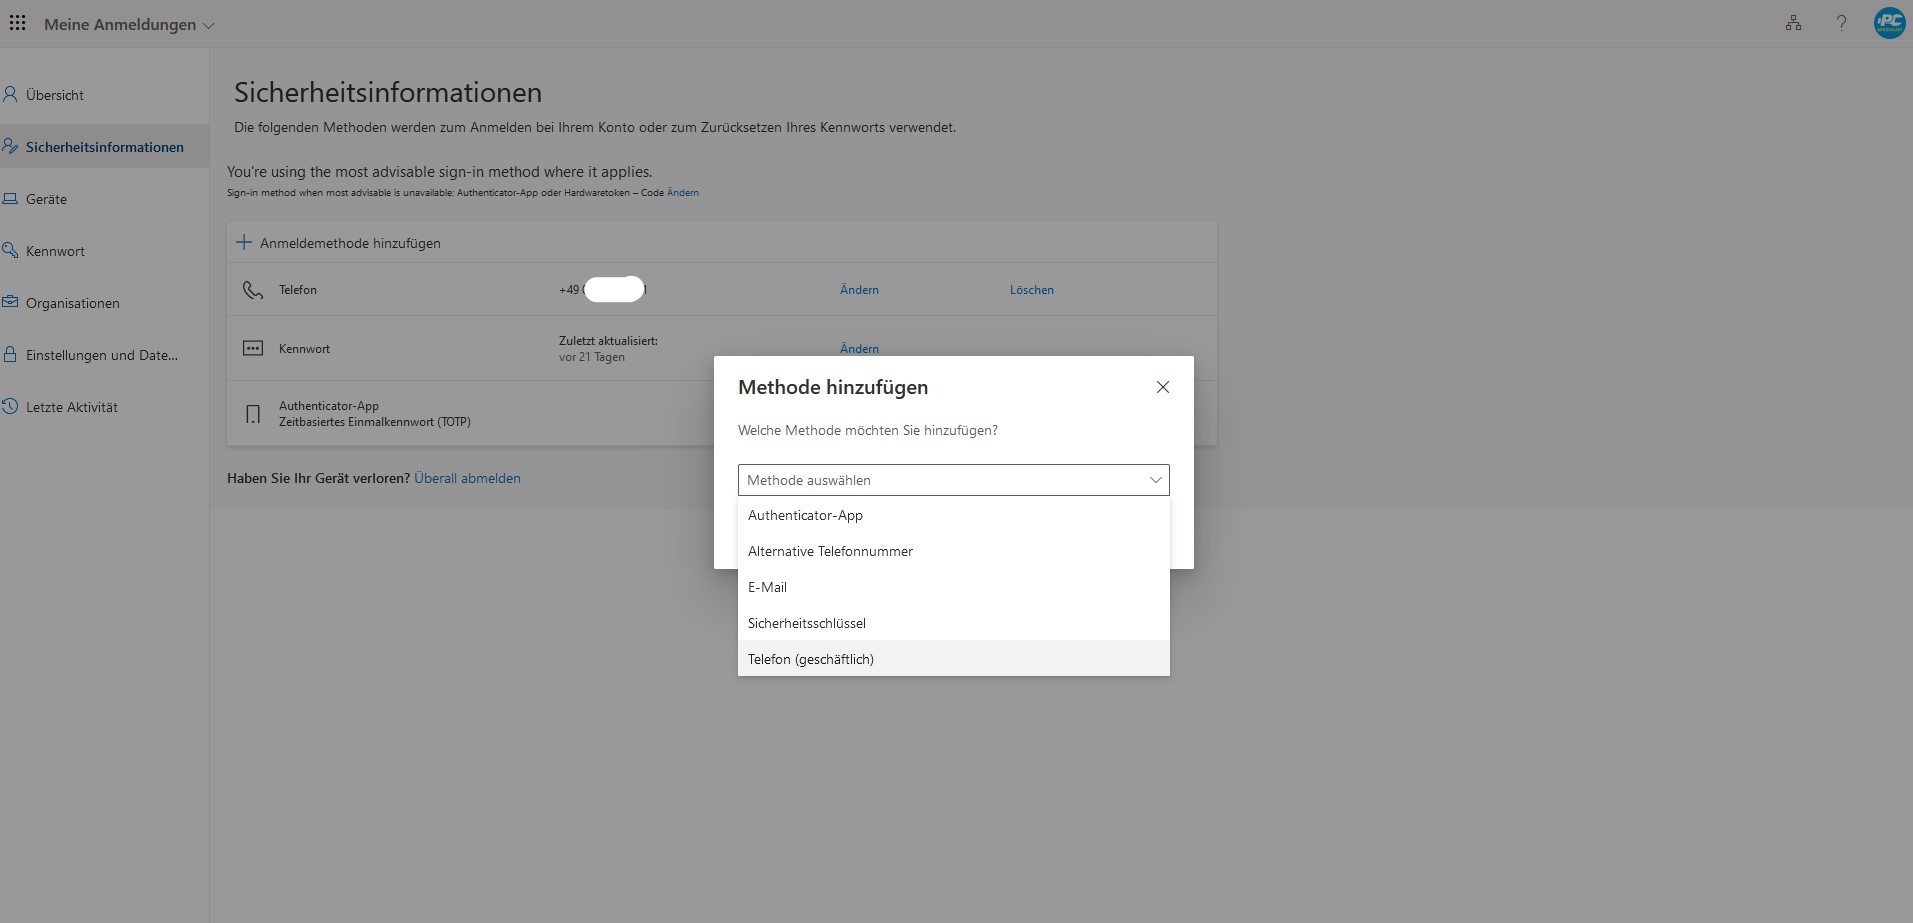Open Geräte in the sidebar
This screenshot has height=923, width=1913.
click(46, 199)
